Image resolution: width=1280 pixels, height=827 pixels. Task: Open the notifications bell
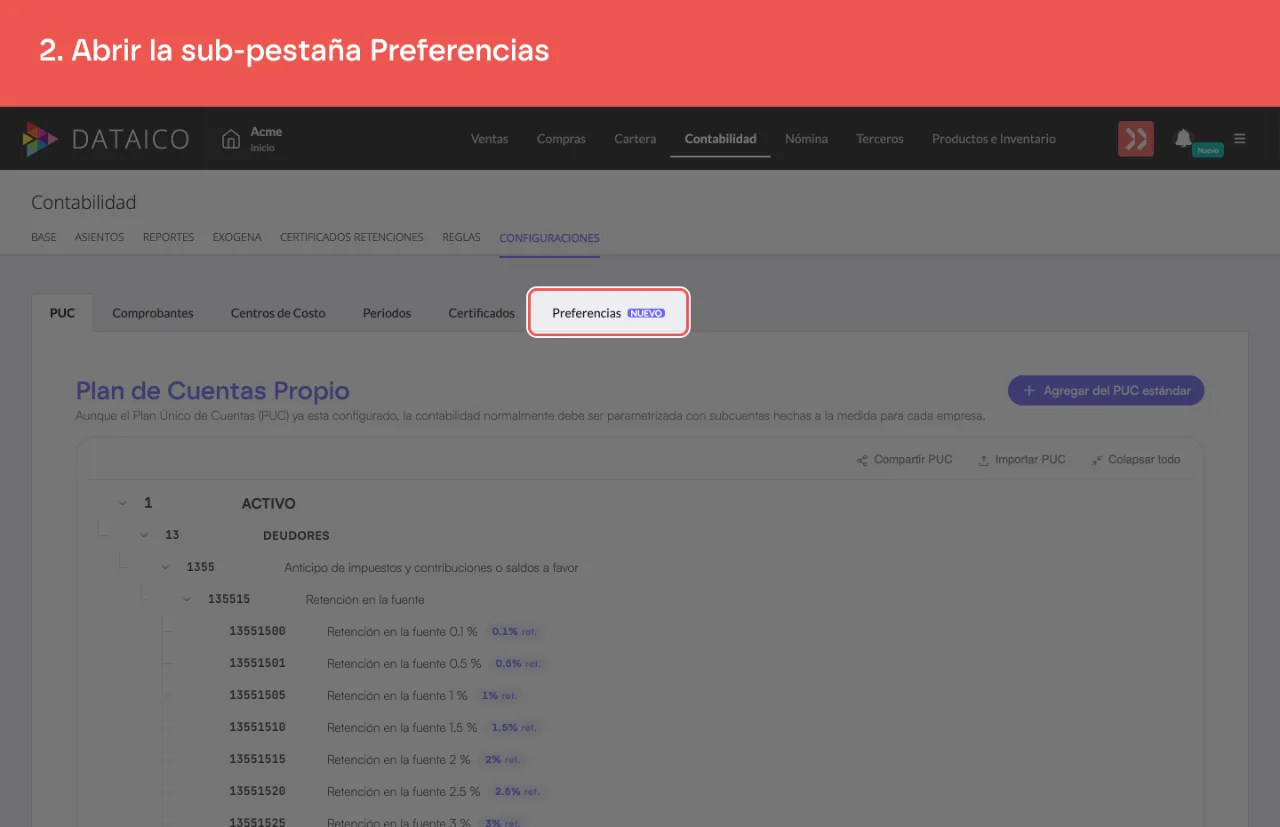pos(1184,138)
